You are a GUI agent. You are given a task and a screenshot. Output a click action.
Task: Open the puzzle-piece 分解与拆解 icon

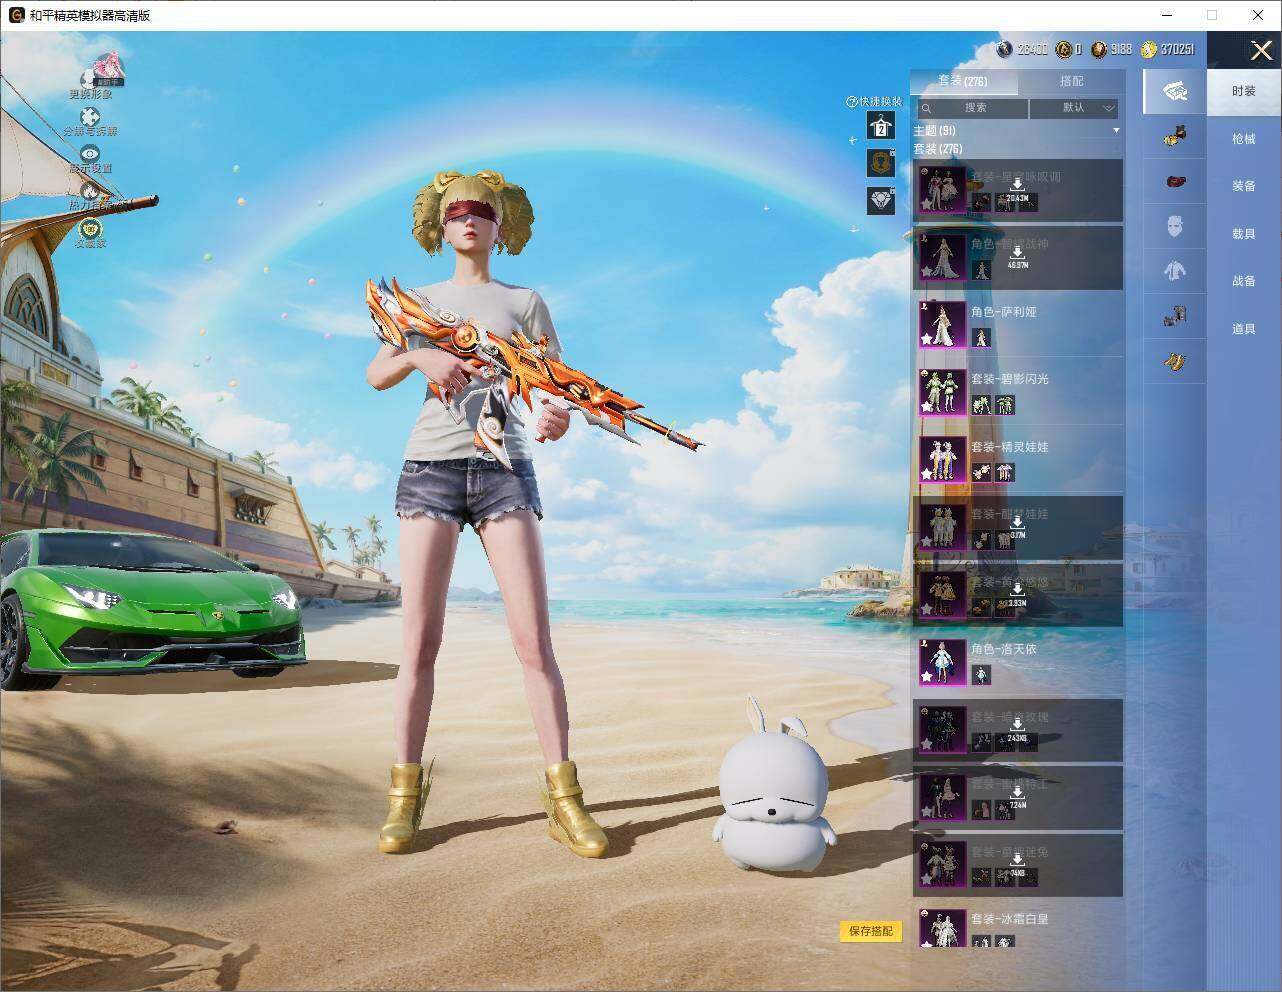click(x=90, y=117)
